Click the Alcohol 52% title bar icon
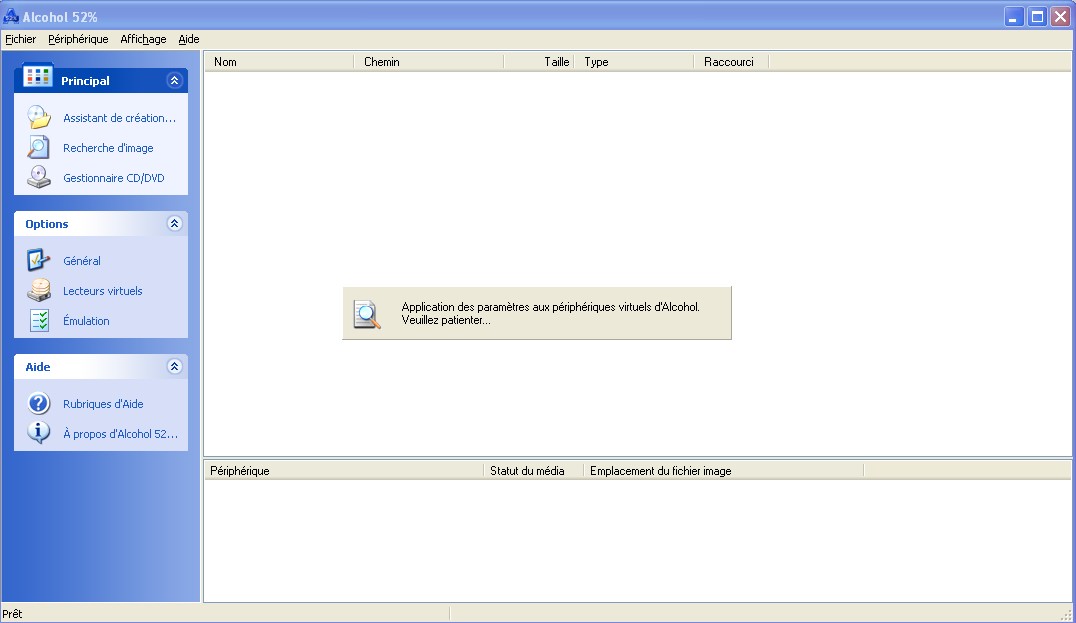 point(10,16)
